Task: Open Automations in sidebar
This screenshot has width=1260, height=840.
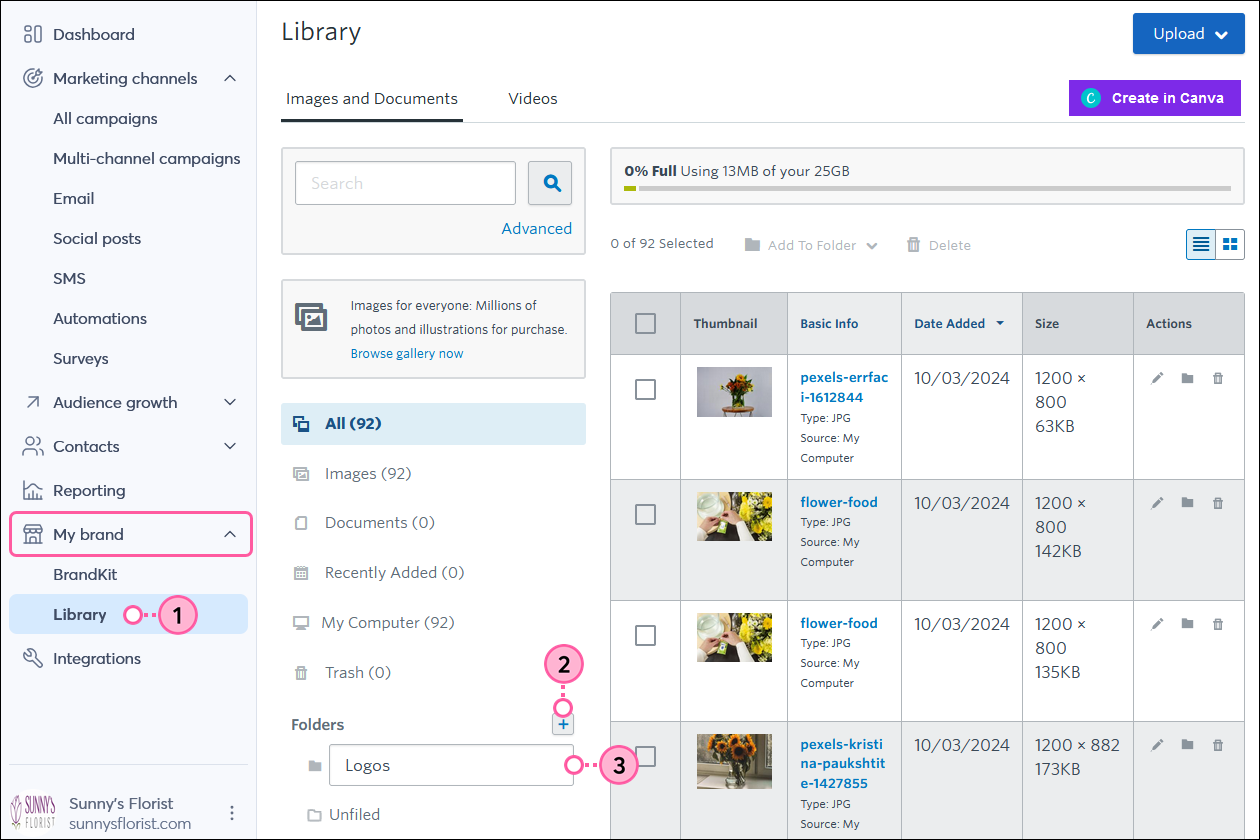Action: coord(100,318)
